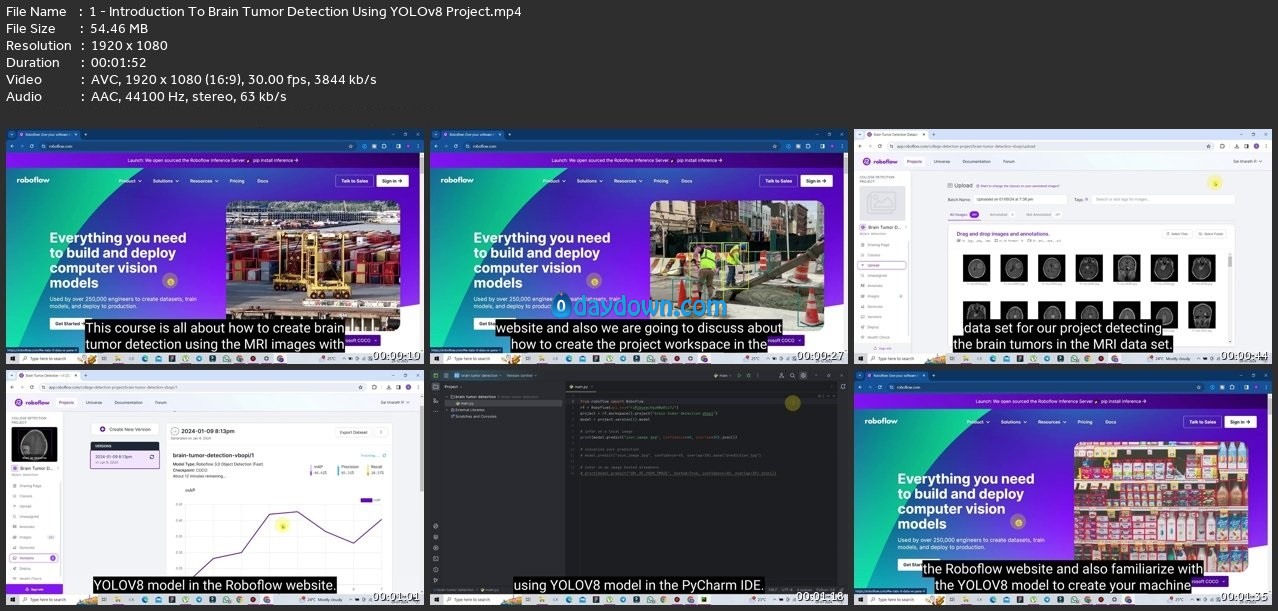Viewport: 1278px width, 611px height.
Task: Reload the browser page in the 00:00:44 frame
Action: (x=878, y=146)
